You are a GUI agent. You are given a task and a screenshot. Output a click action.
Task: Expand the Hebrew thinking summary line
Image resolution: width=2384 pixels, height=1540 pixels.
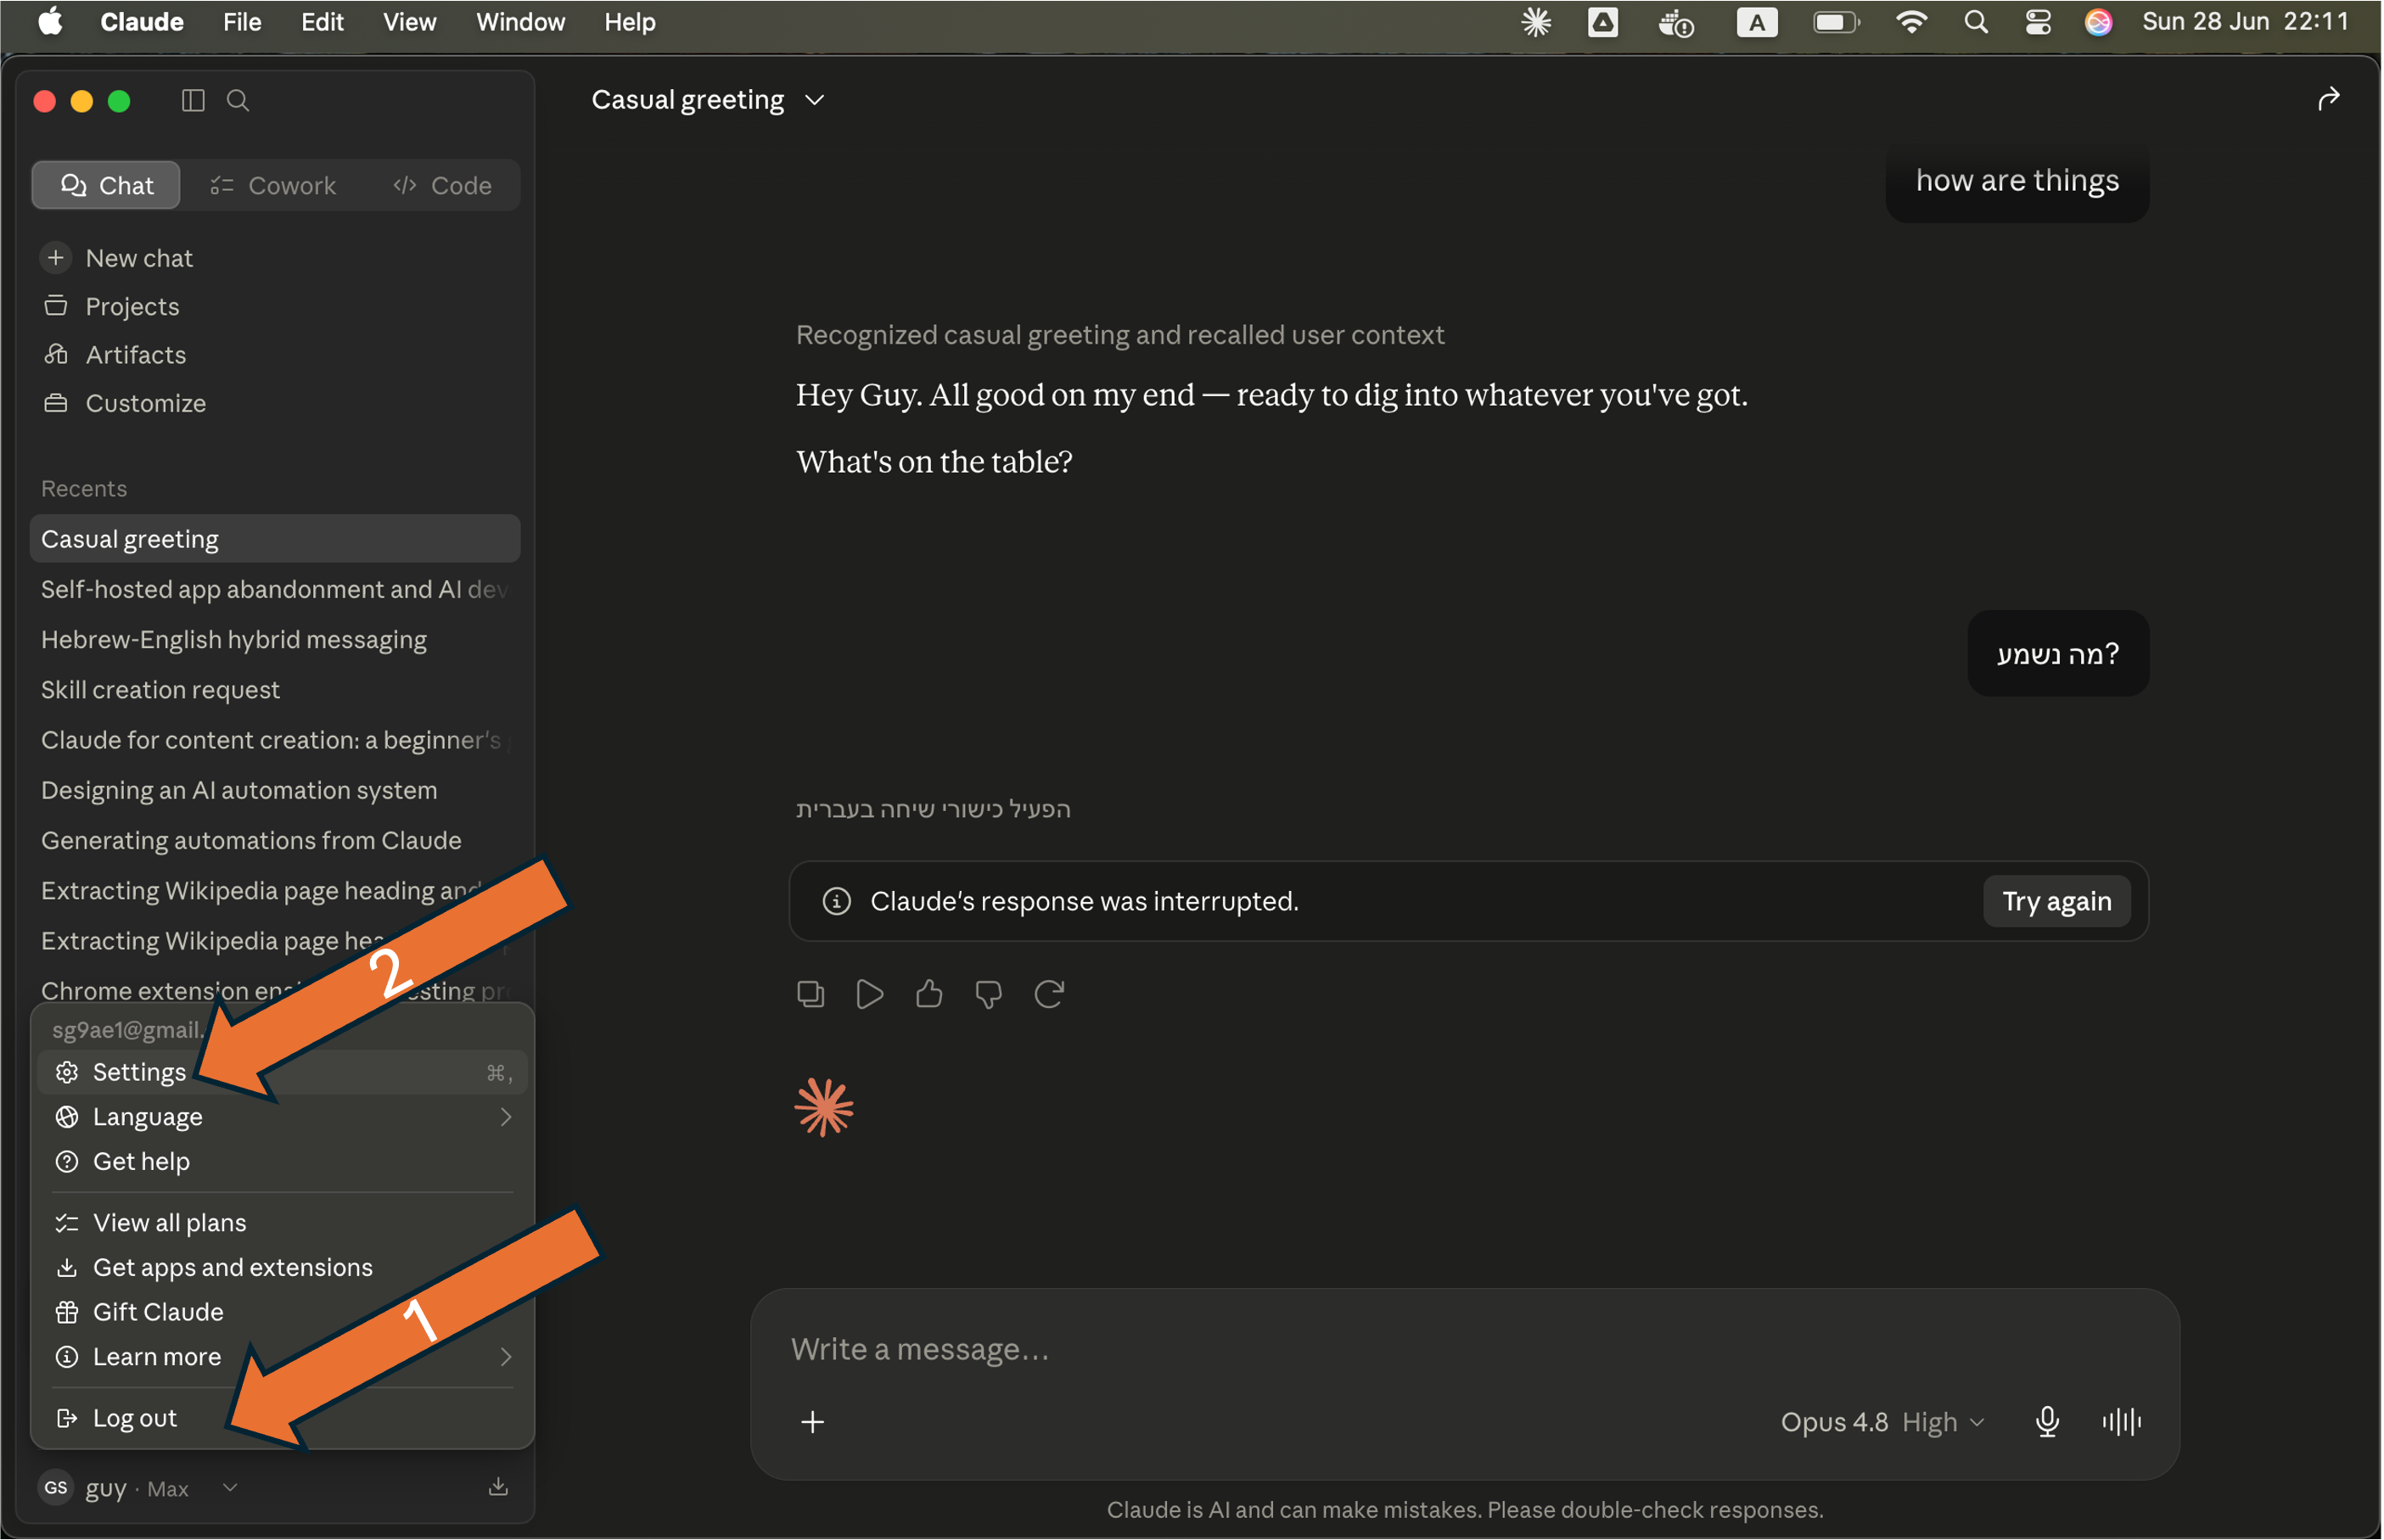point(933,809)
